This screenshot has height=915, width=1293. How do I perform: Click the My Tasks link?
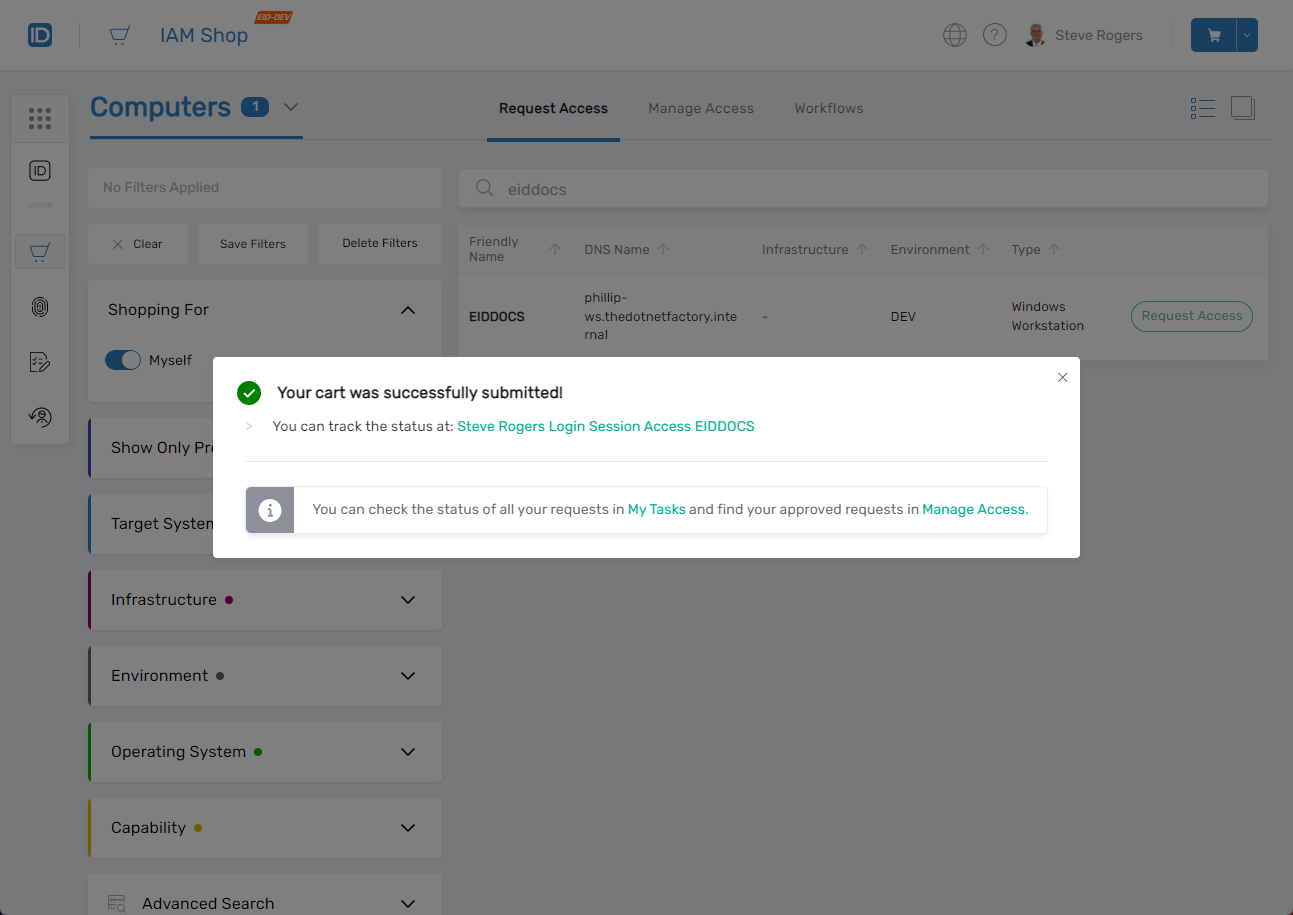(x=656, y=509)
